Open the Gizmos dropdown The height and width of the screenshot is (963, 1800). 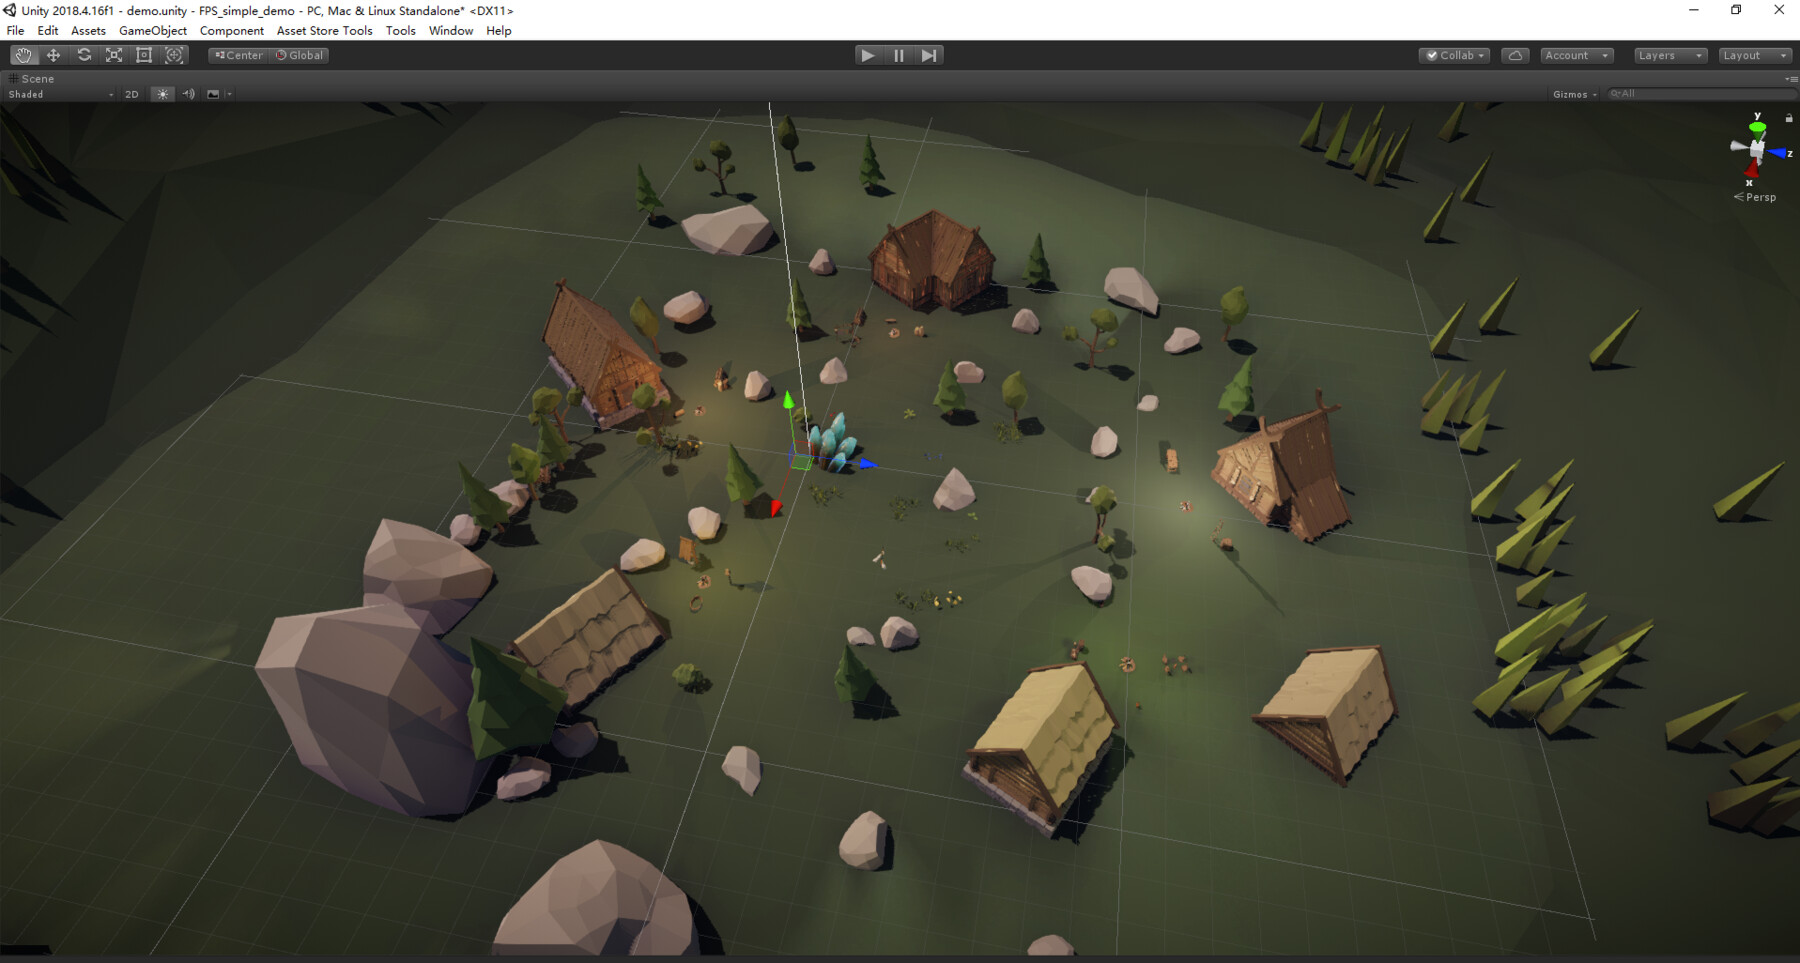[1572, 93]
